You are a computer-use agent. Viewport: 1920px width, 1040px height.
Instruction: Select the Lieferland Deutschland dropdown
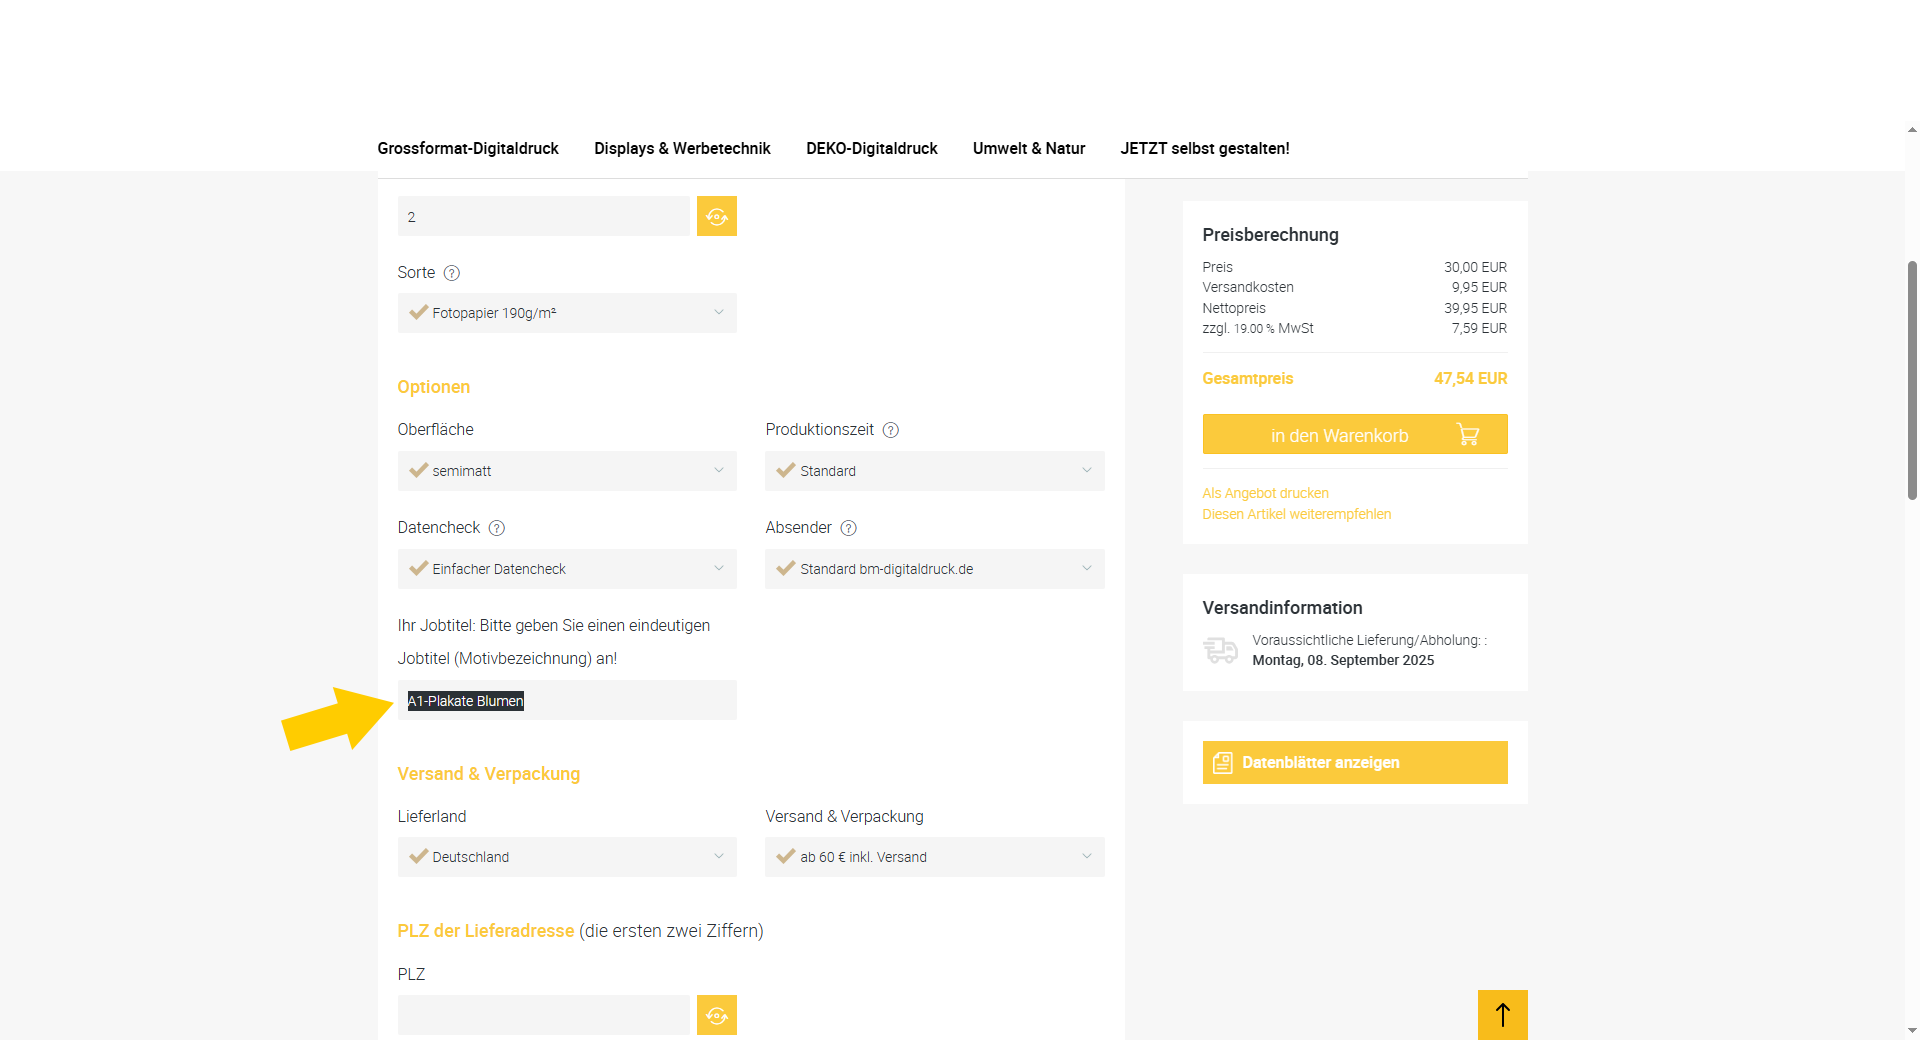pos(567,857)
